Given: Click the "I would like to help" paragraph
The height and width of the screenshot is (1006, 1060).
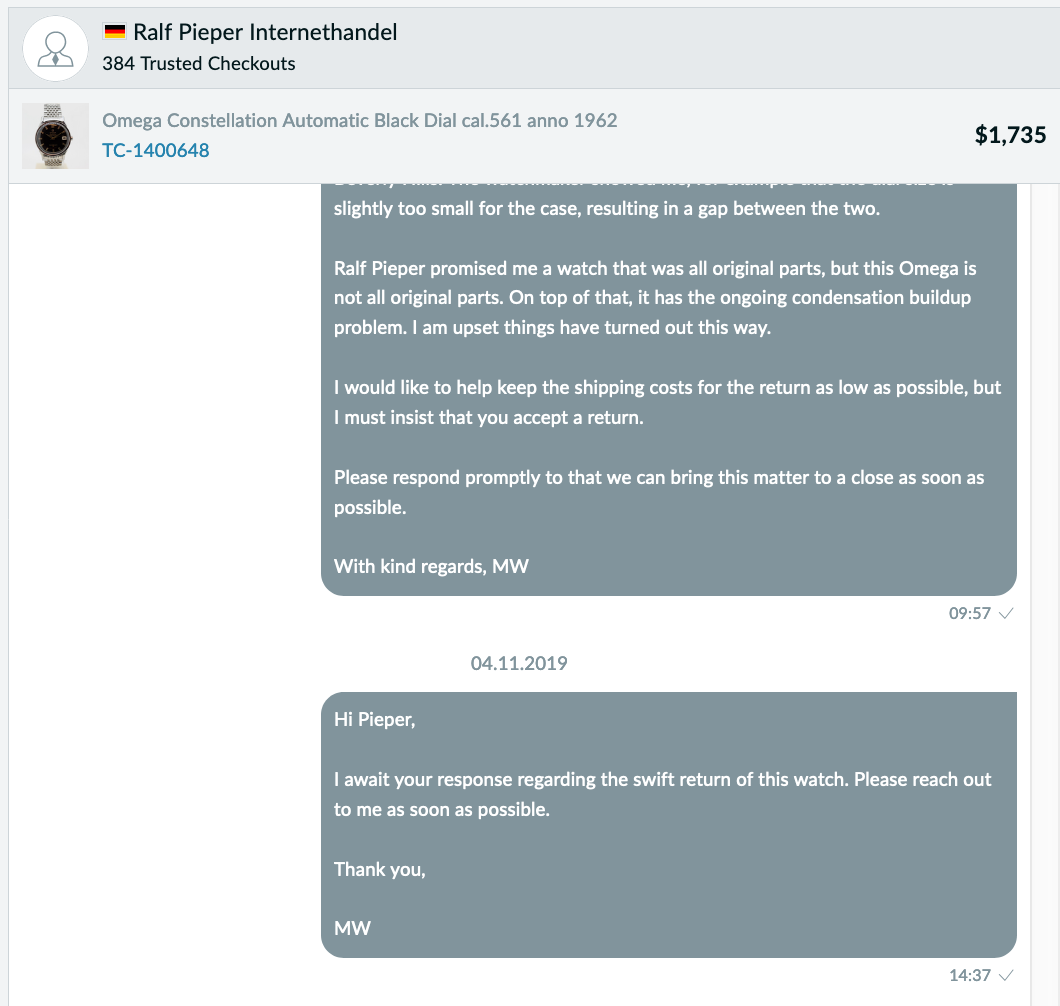Looking at the screenshot, I should tap(667, 402).
